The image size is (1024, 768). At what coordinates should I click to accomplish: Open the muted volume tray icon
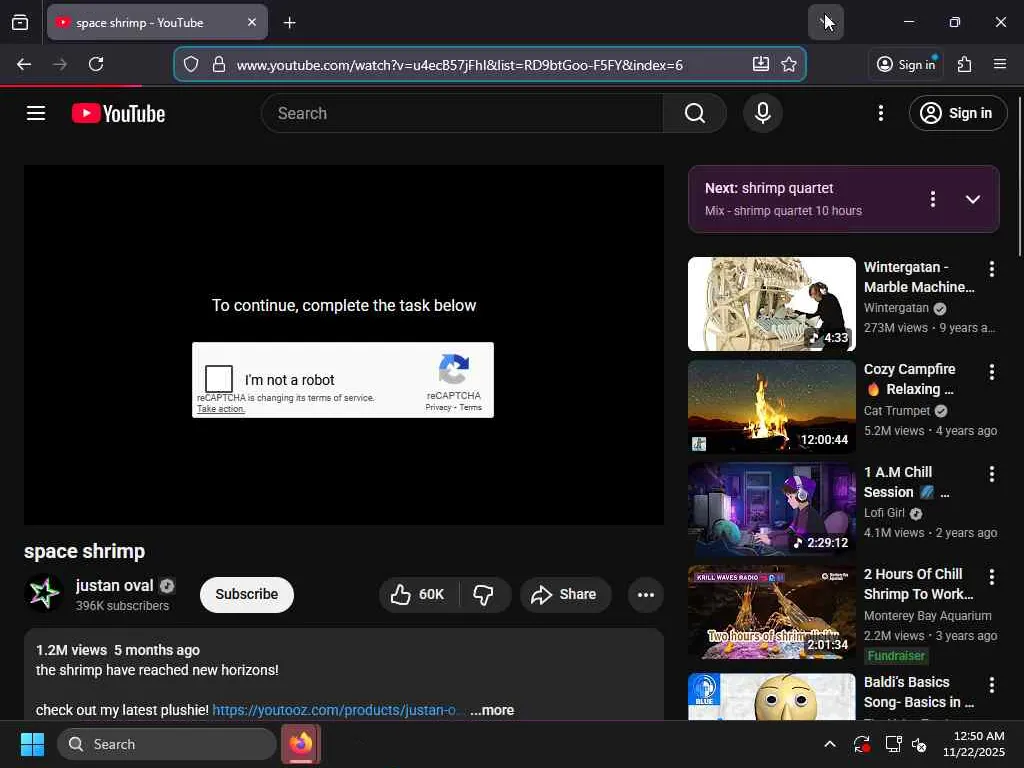pos(919,744)
